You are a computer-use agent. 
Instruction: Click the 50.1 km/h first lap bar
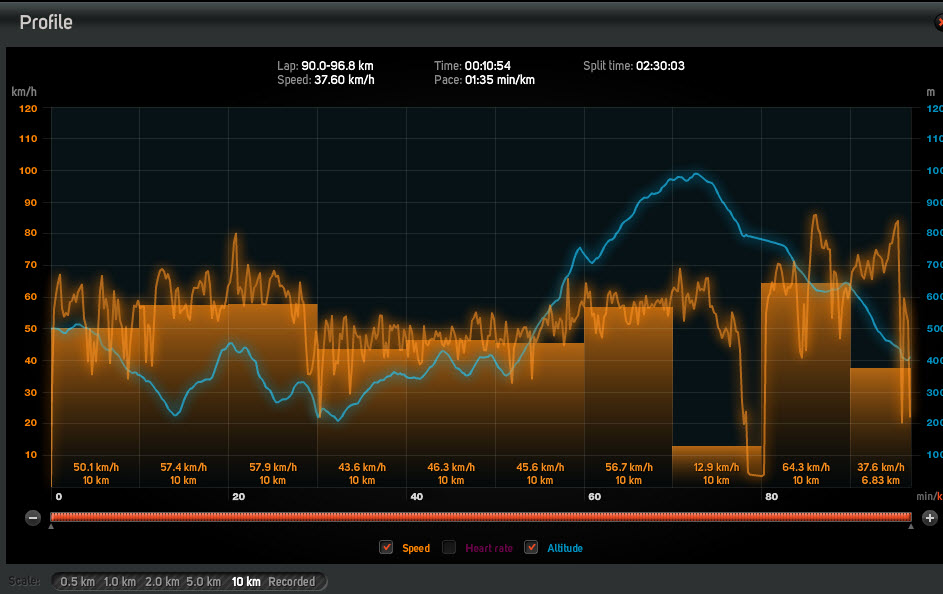coord(96,407)
